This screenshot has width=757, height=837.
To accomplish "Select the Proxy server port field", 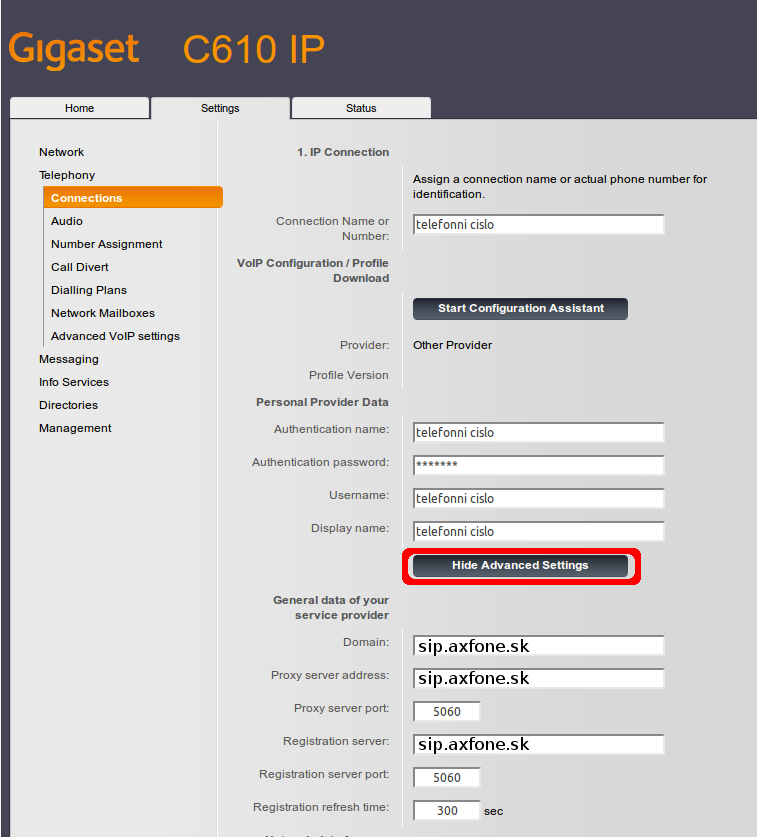I will 446,712.
